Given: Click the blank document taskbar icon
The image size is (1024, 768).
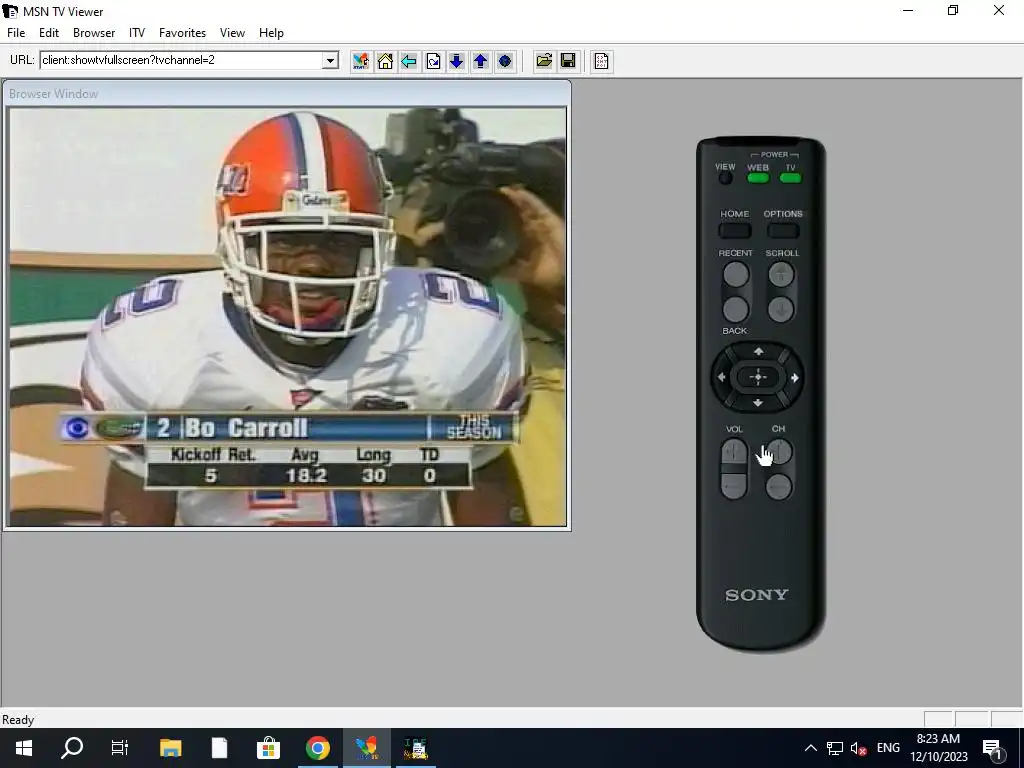Looking at the screenshot, I should (219, 748).
